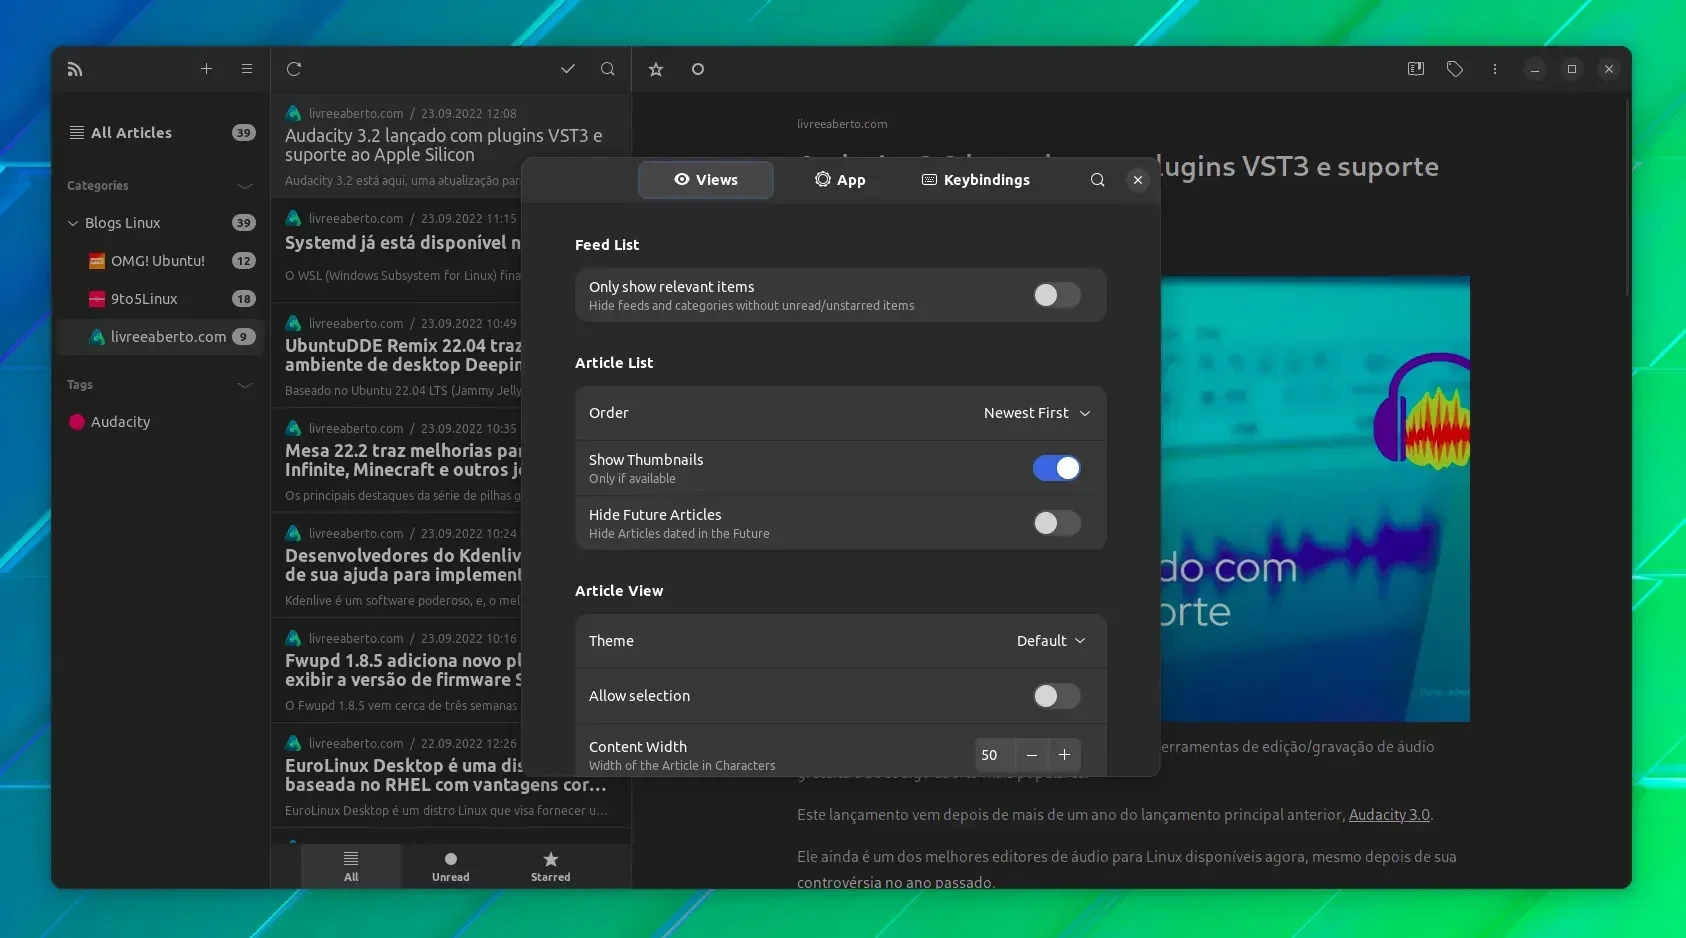The image size is (1686, 938).
Task: Open reader mode icon in article header
Action: click(x=1416, y=69)
